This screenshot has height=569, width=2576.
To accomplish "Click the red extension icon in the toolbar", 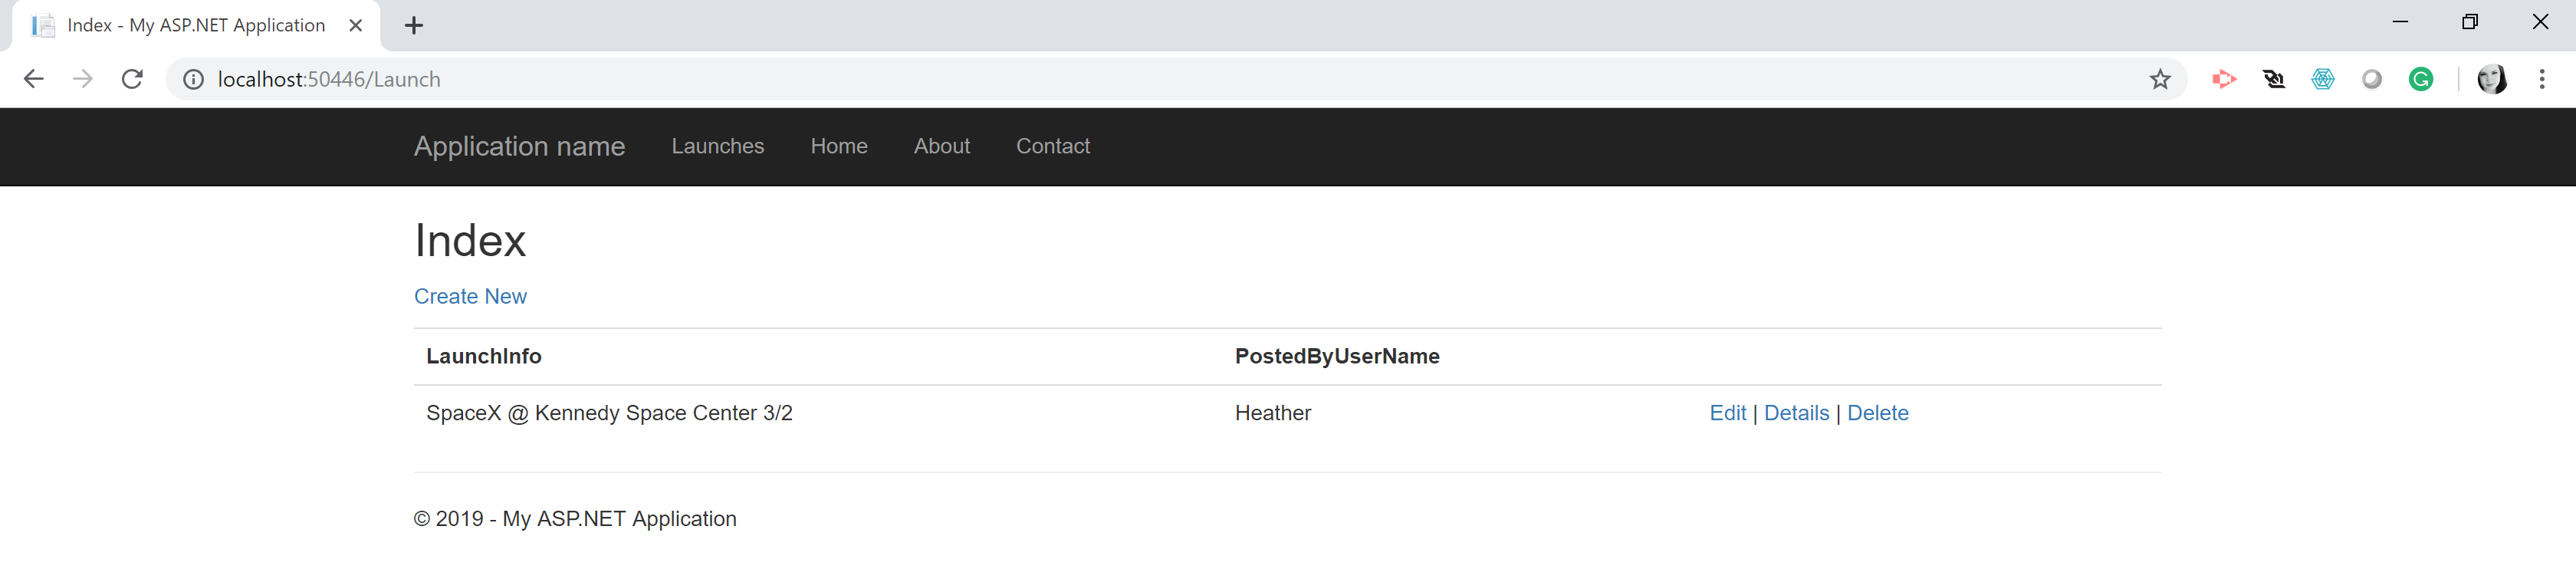I will [x=2224, y=79].
